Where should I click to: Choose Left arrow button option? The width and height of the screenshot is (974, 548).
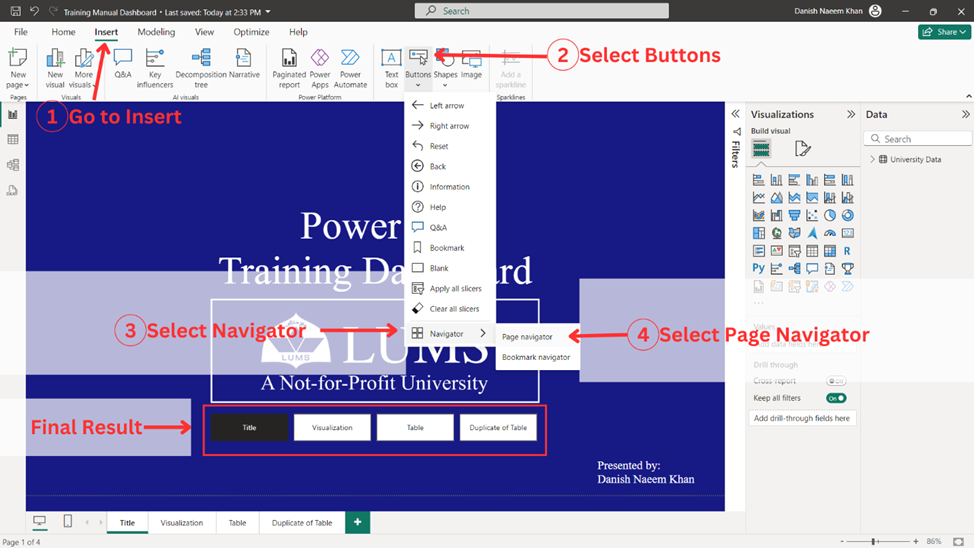(x=450, y=106)
